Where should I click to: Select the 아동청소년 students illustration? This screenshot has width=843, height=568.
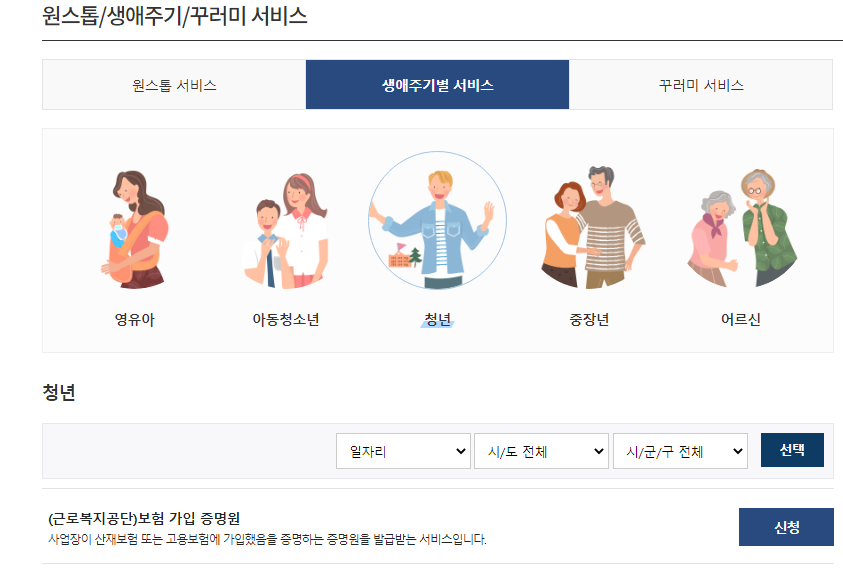coord(285,230)
